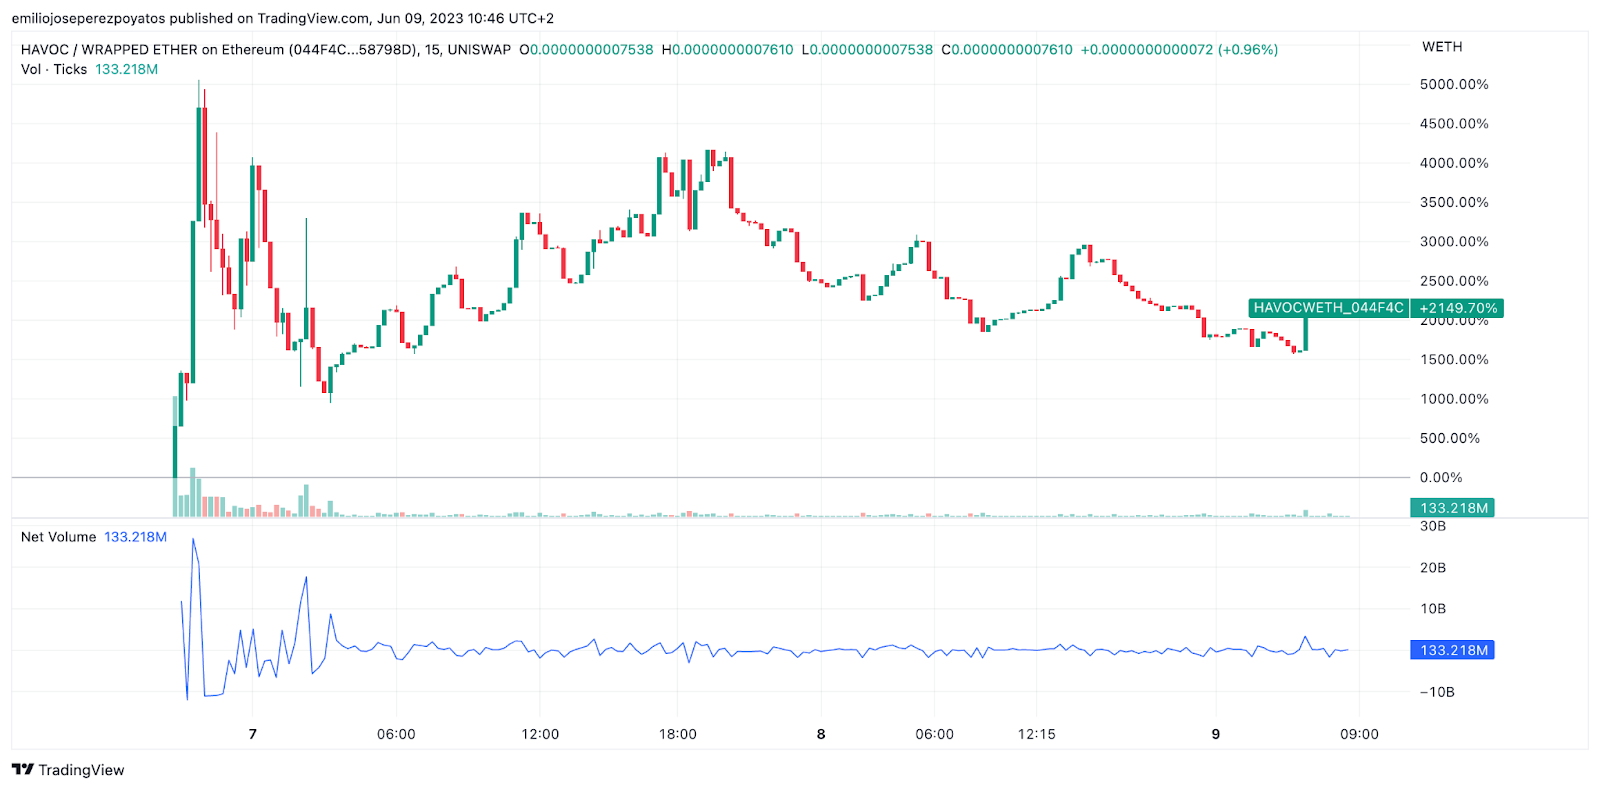
Task: Select the Net Volume indicator label
Action: click(58, 537)
